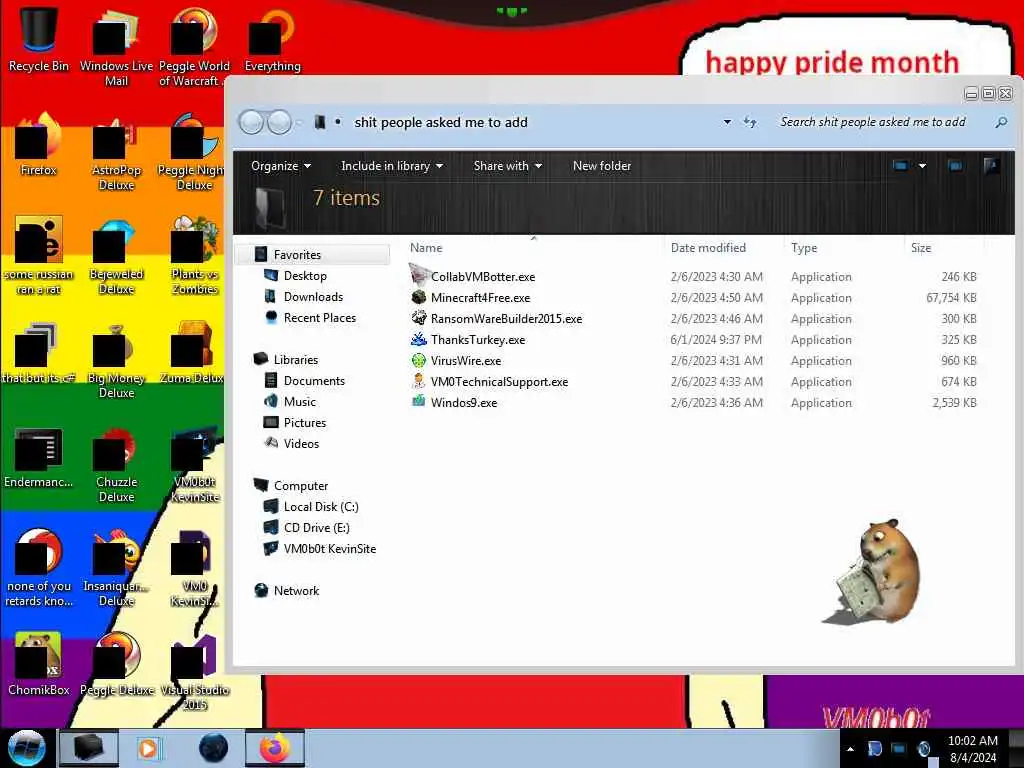Open VM0b0t KevinSite in the sidebar
This screenshot has height=768, width=1024.
pyautogui.click(x=329, y=549)
